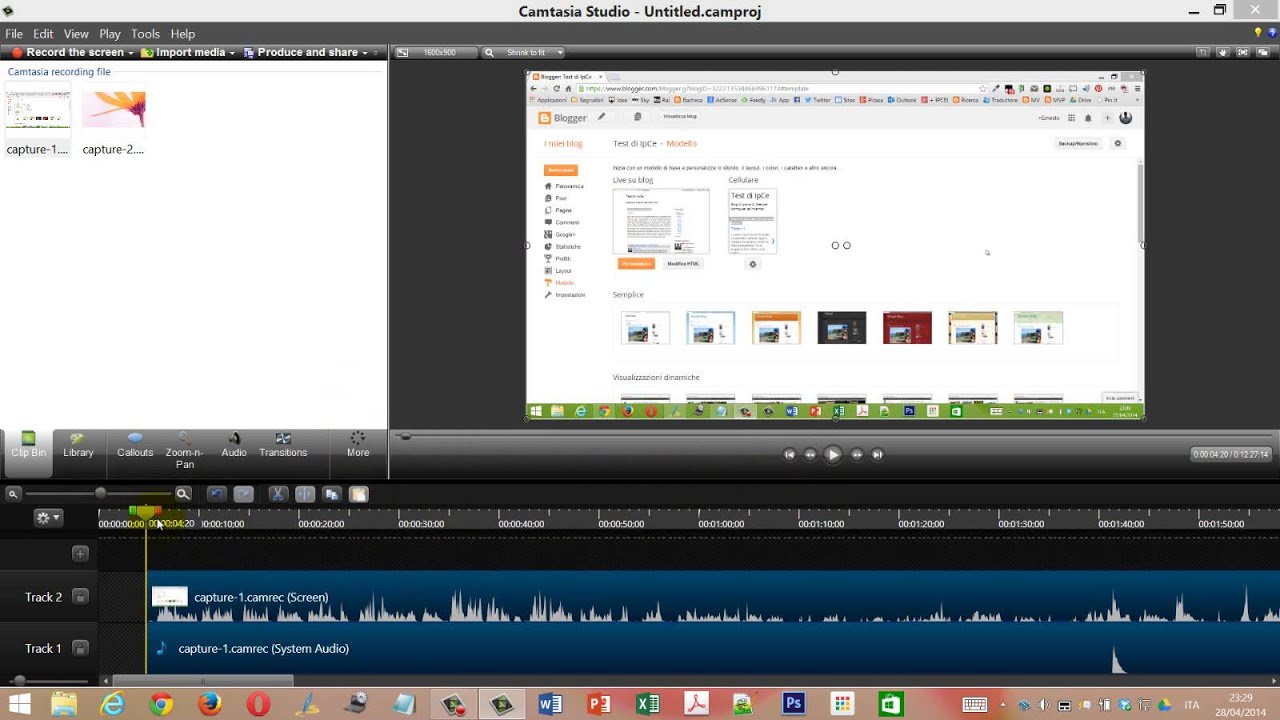The image size is (1280, 720).
Task: Click the timeline horizontal scrollbar
Action: tap(203, 681)
